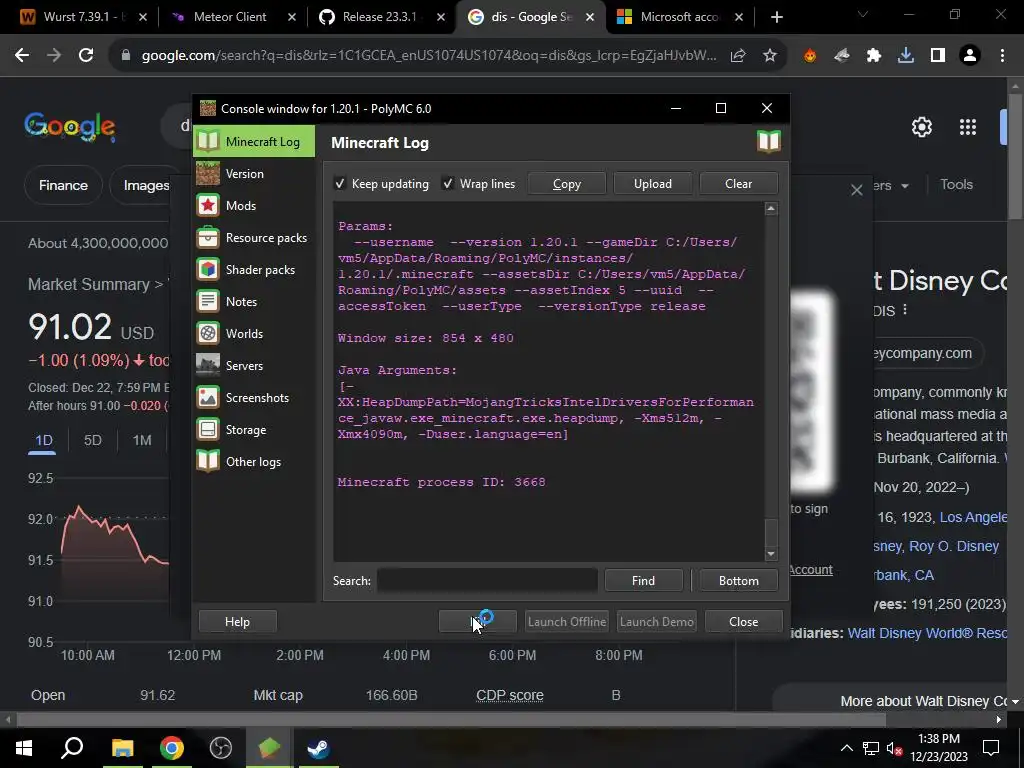Open a new browser tab
Viewport: 1024px width, 768px height.
click(x=776, y=17)
